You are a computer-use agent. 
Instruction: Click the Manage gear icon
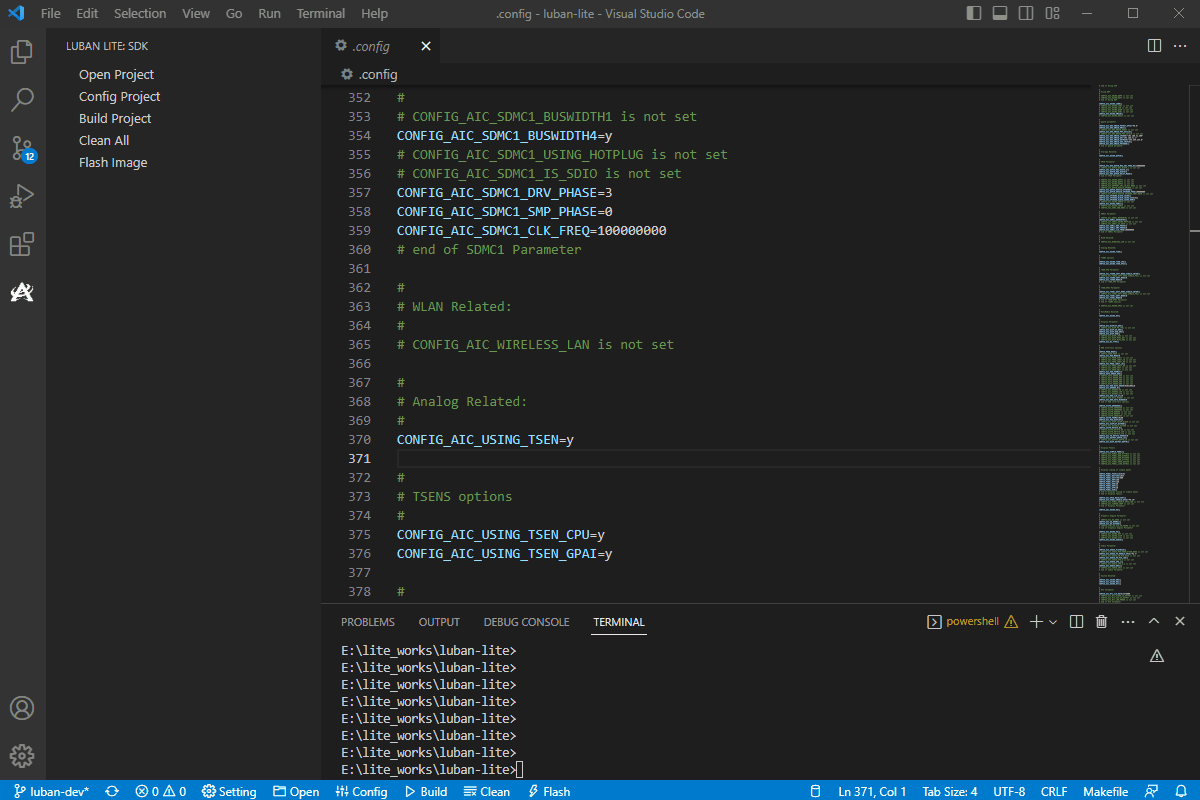coord(22,756)
